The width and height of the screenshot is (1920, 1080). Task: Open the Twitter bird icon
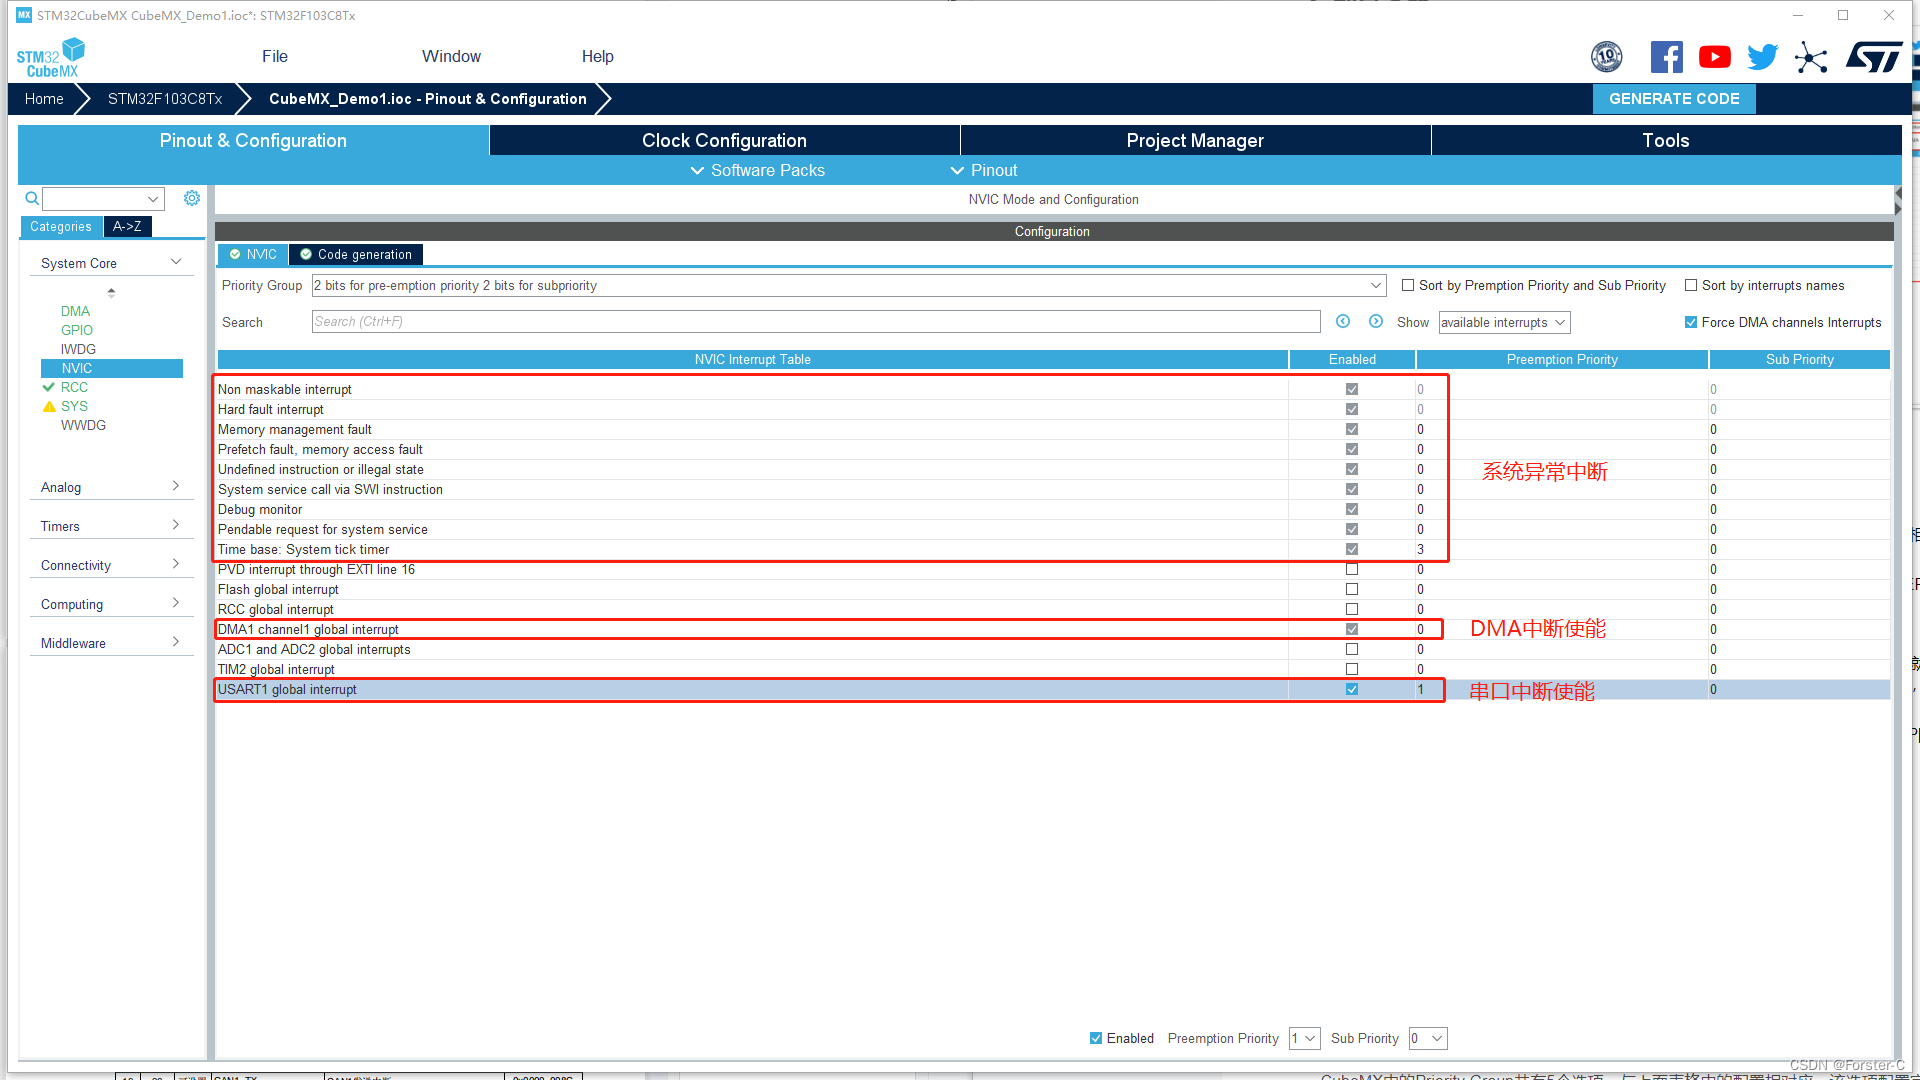pos(1762,57)
